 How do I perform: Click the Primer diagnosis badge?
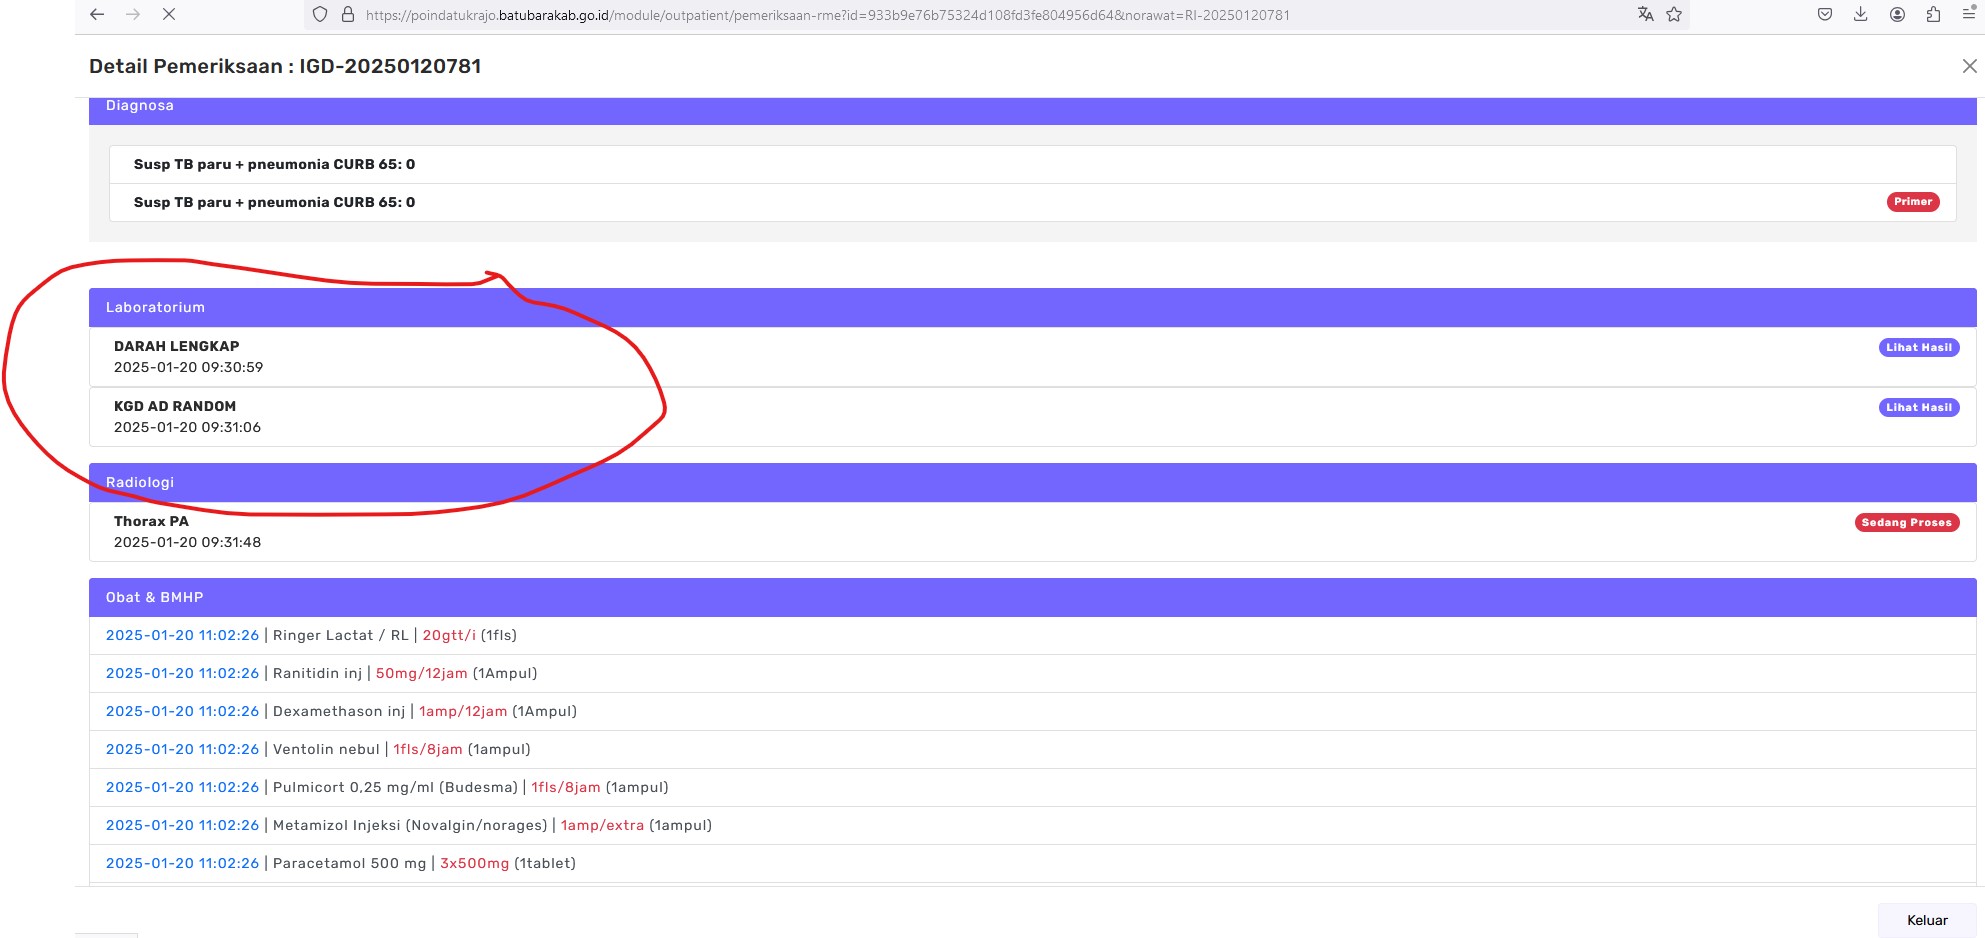click(1912, 202)
